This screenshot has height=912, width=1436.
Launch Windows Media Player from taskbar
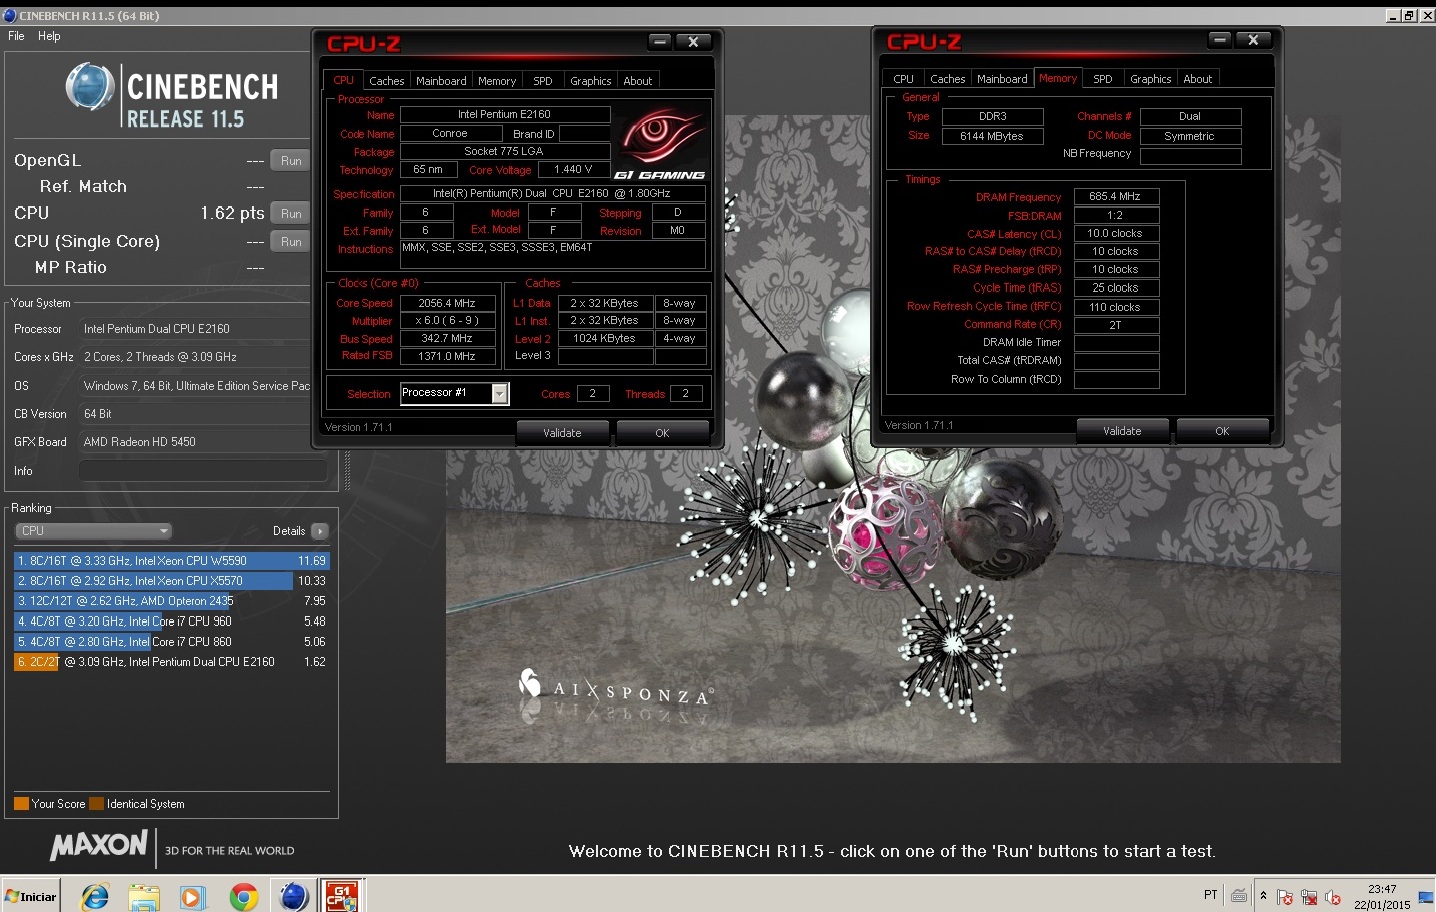(193, 896)
